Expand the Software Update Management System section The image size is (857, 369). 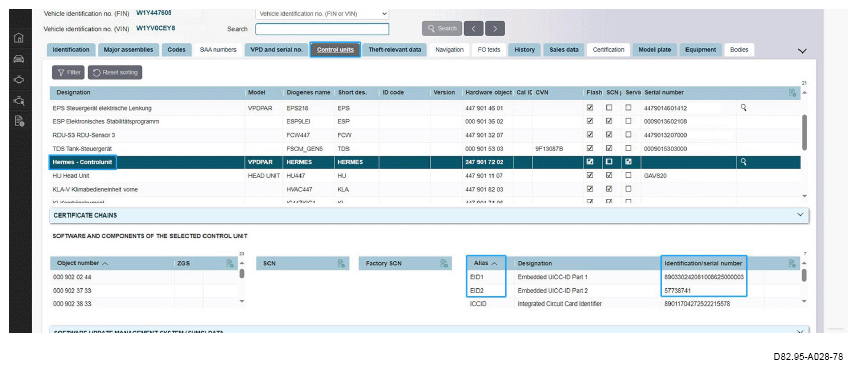click(x=429, y=331)
